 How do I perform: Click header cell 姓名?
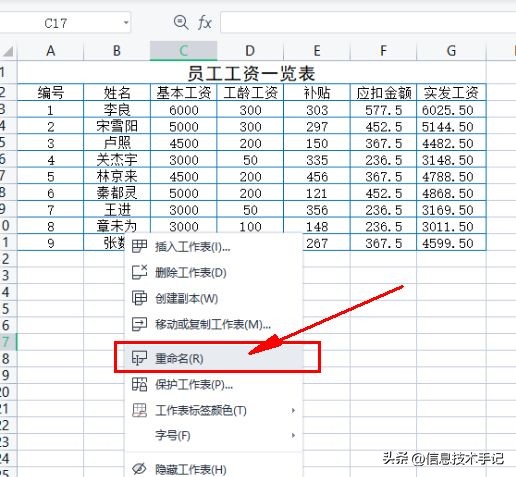(x=117, y=92)
